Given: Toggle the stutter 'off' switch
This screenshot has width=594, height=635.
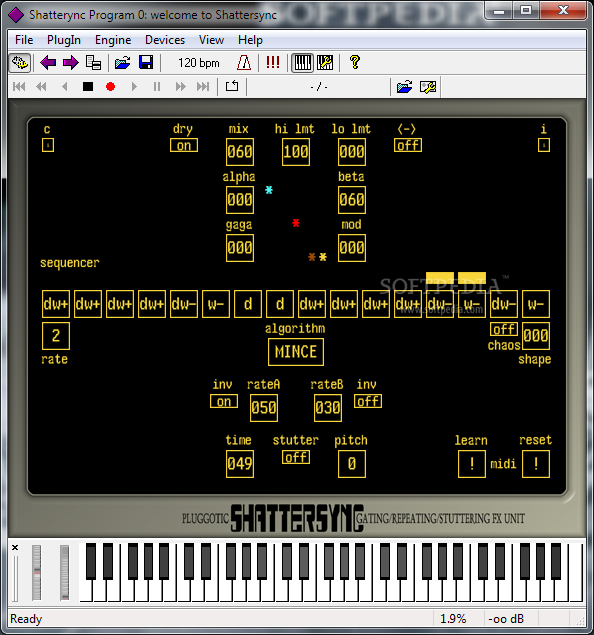Looking at the screenshot, I should click(296, 457).
